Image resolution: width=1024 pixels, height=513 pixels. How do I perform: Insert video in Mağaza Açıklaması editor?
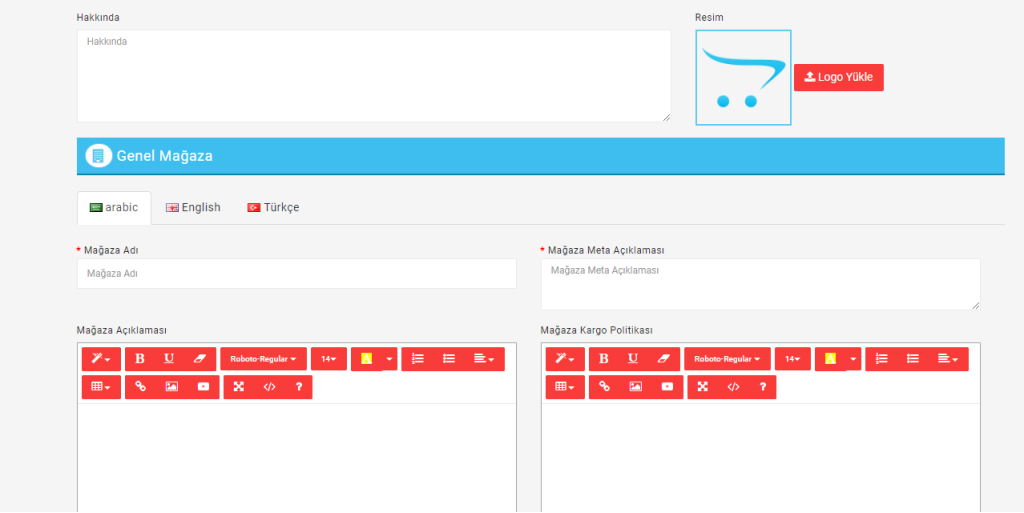point(203,387)
